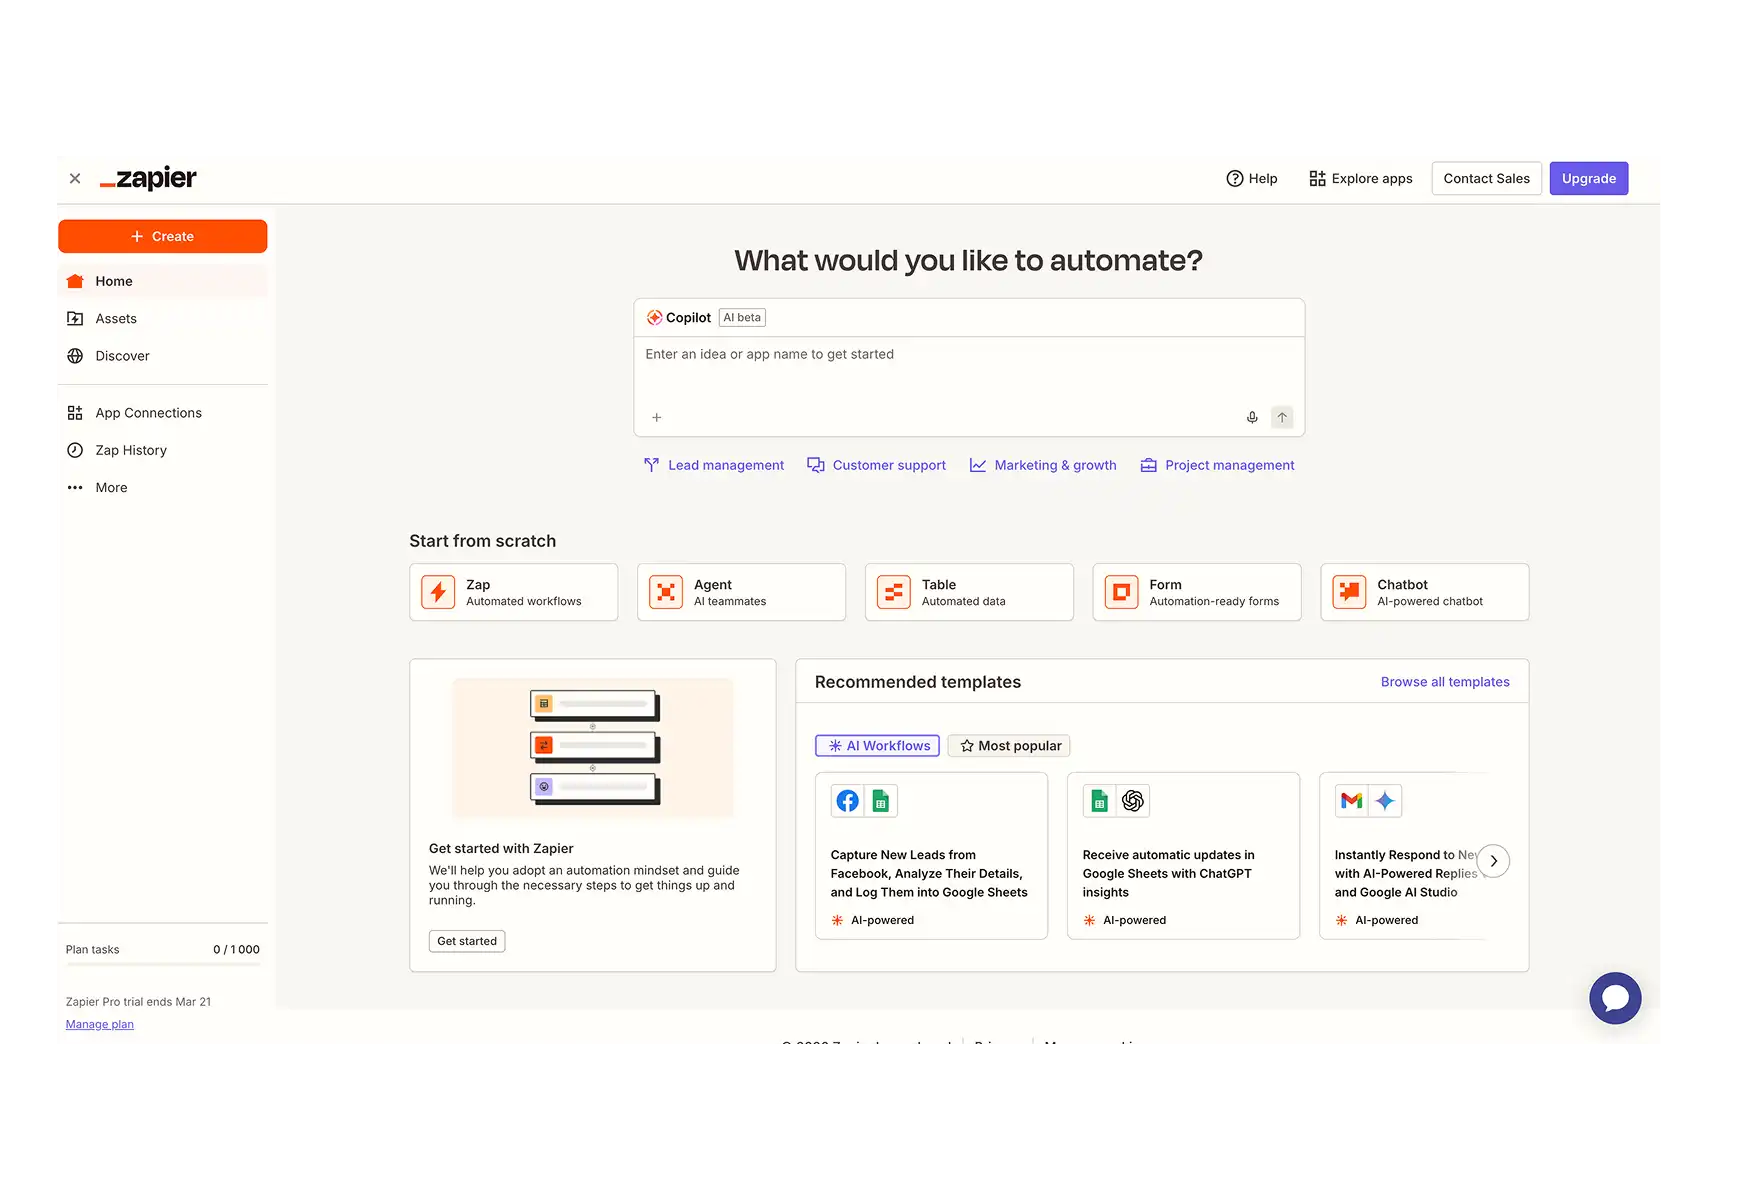Select the microphone icon in Copilot

click(1252, 417)
